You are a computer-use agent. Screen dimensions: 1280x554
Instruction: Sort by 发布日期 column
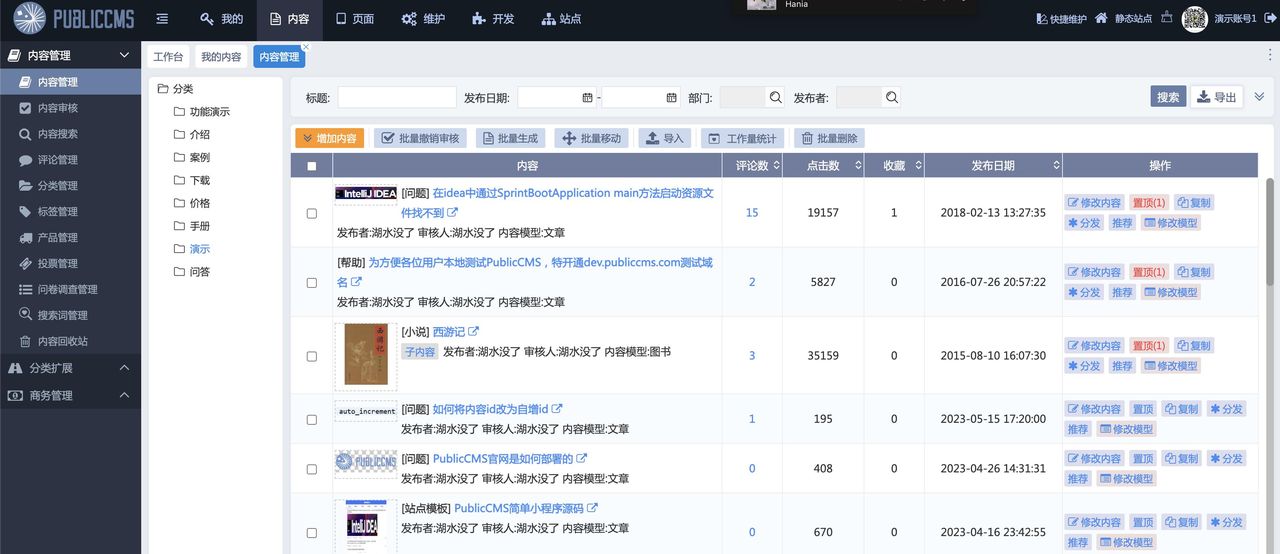tap(993, 166)
